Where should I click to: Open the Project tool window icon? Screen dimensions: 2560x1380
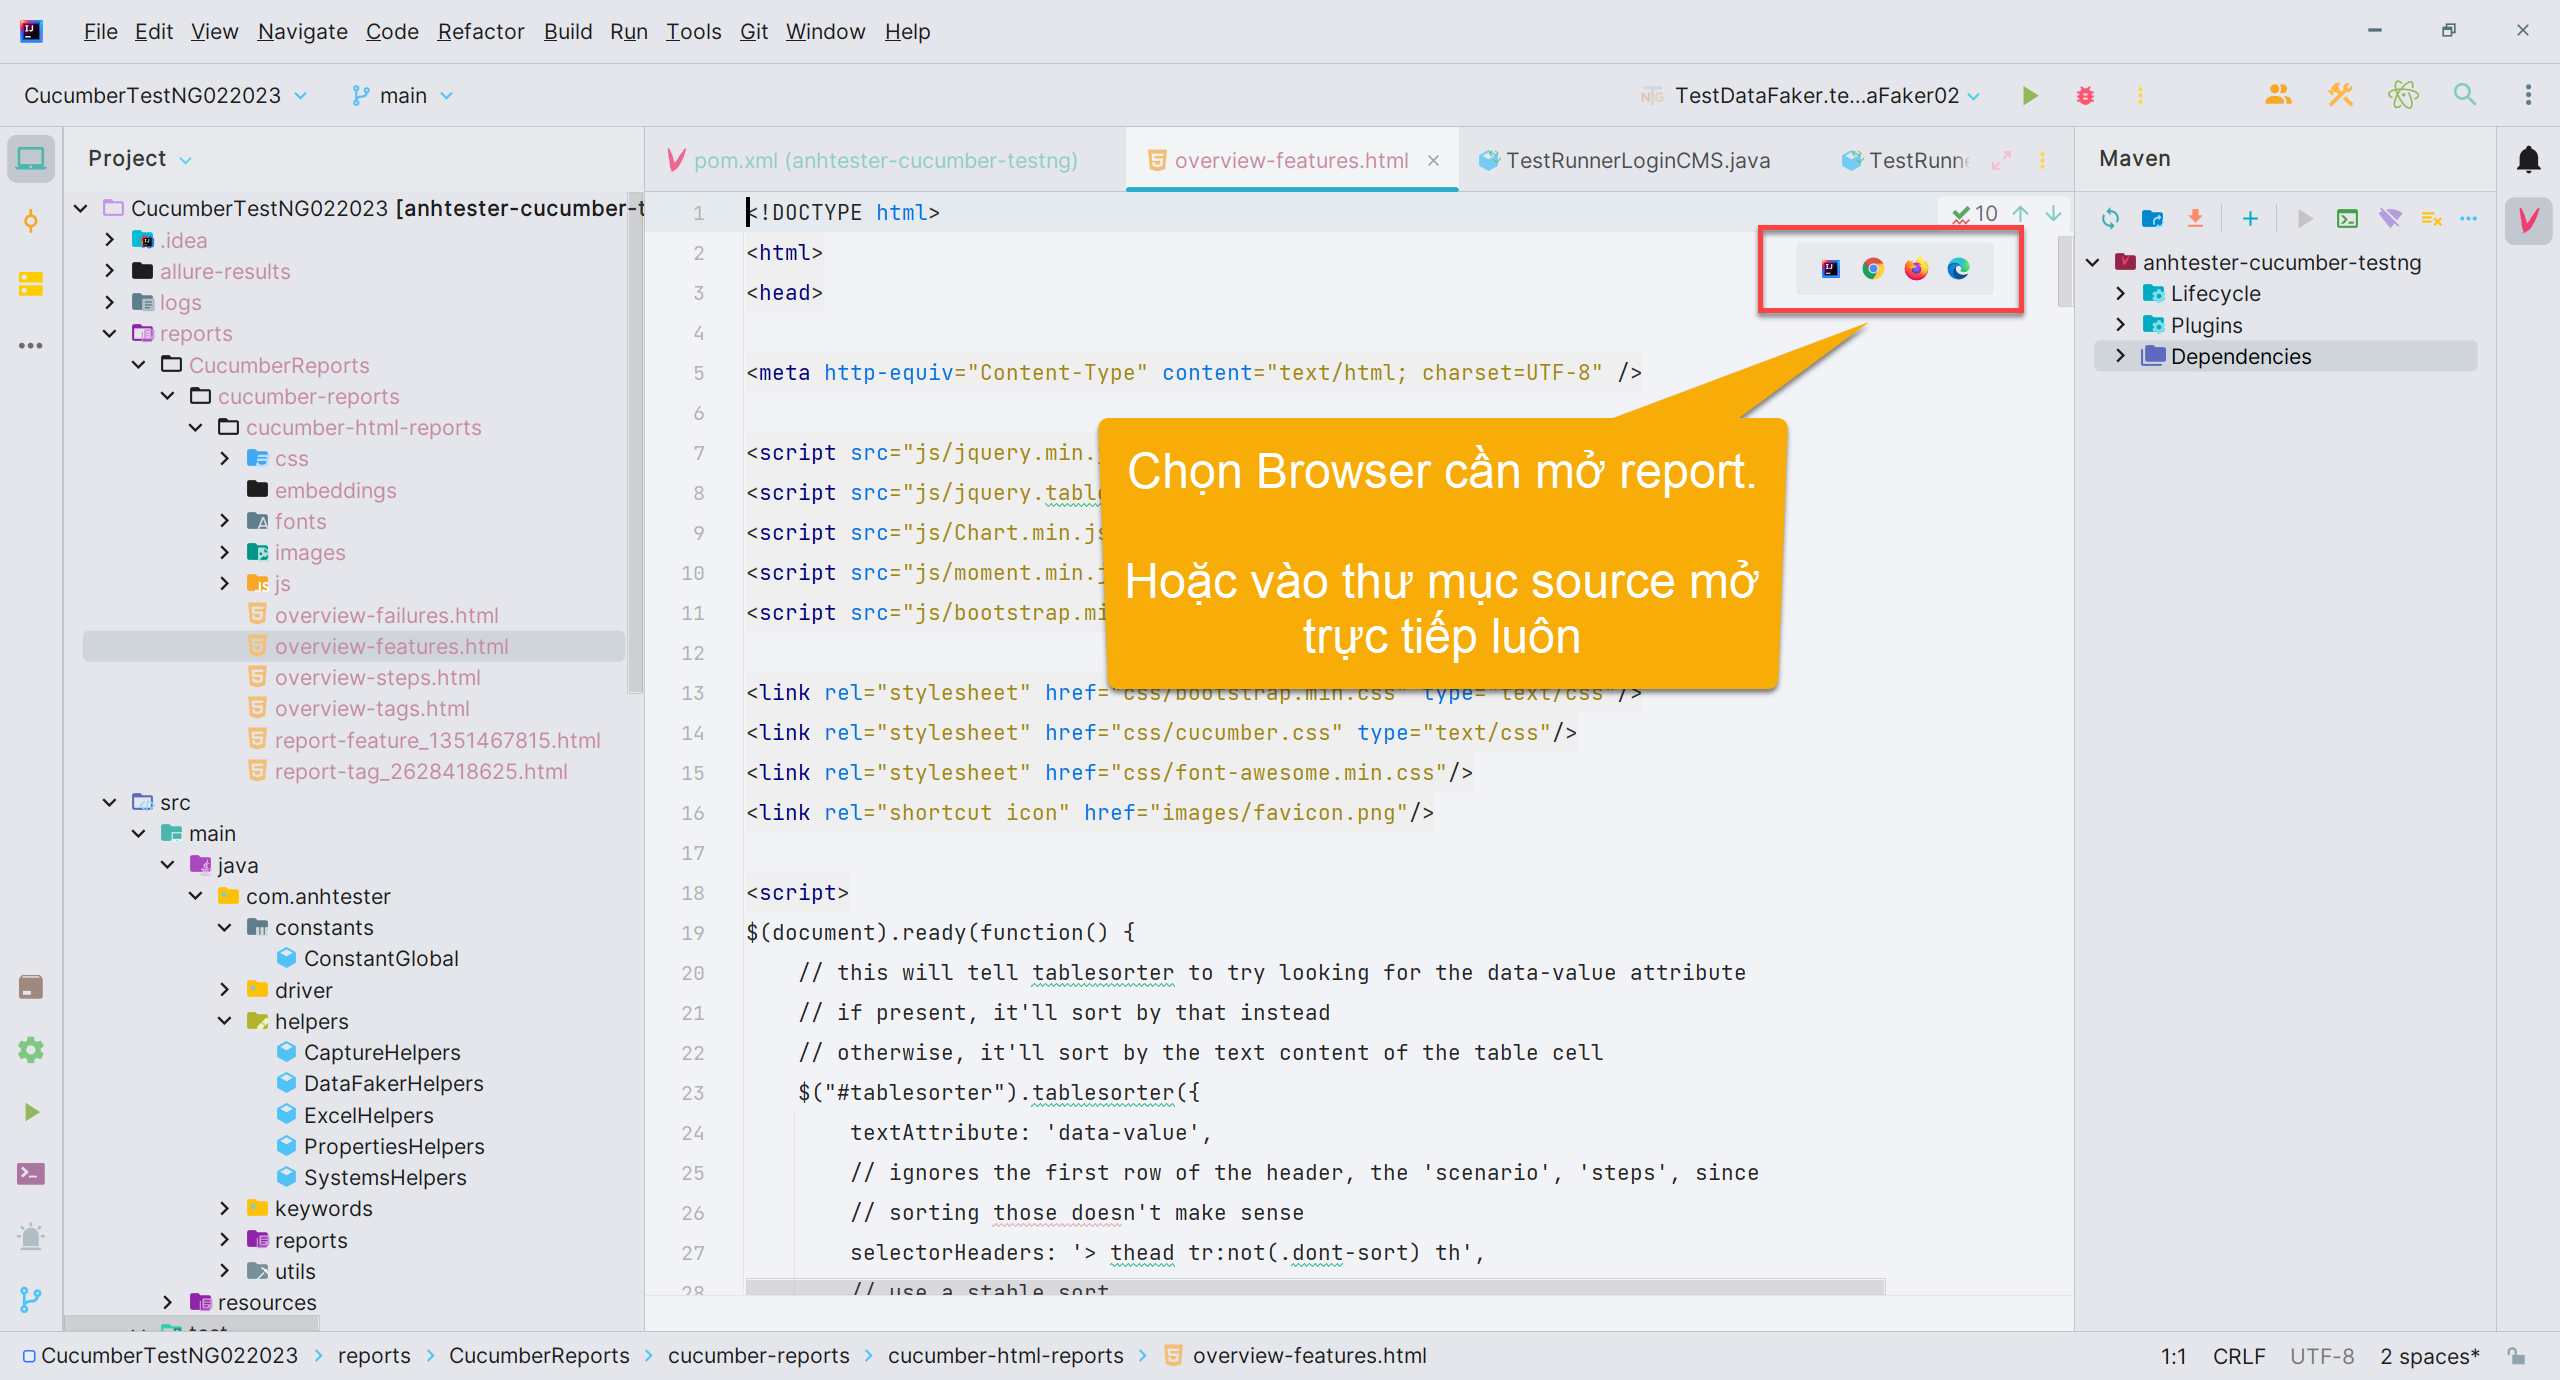[31, 159]
